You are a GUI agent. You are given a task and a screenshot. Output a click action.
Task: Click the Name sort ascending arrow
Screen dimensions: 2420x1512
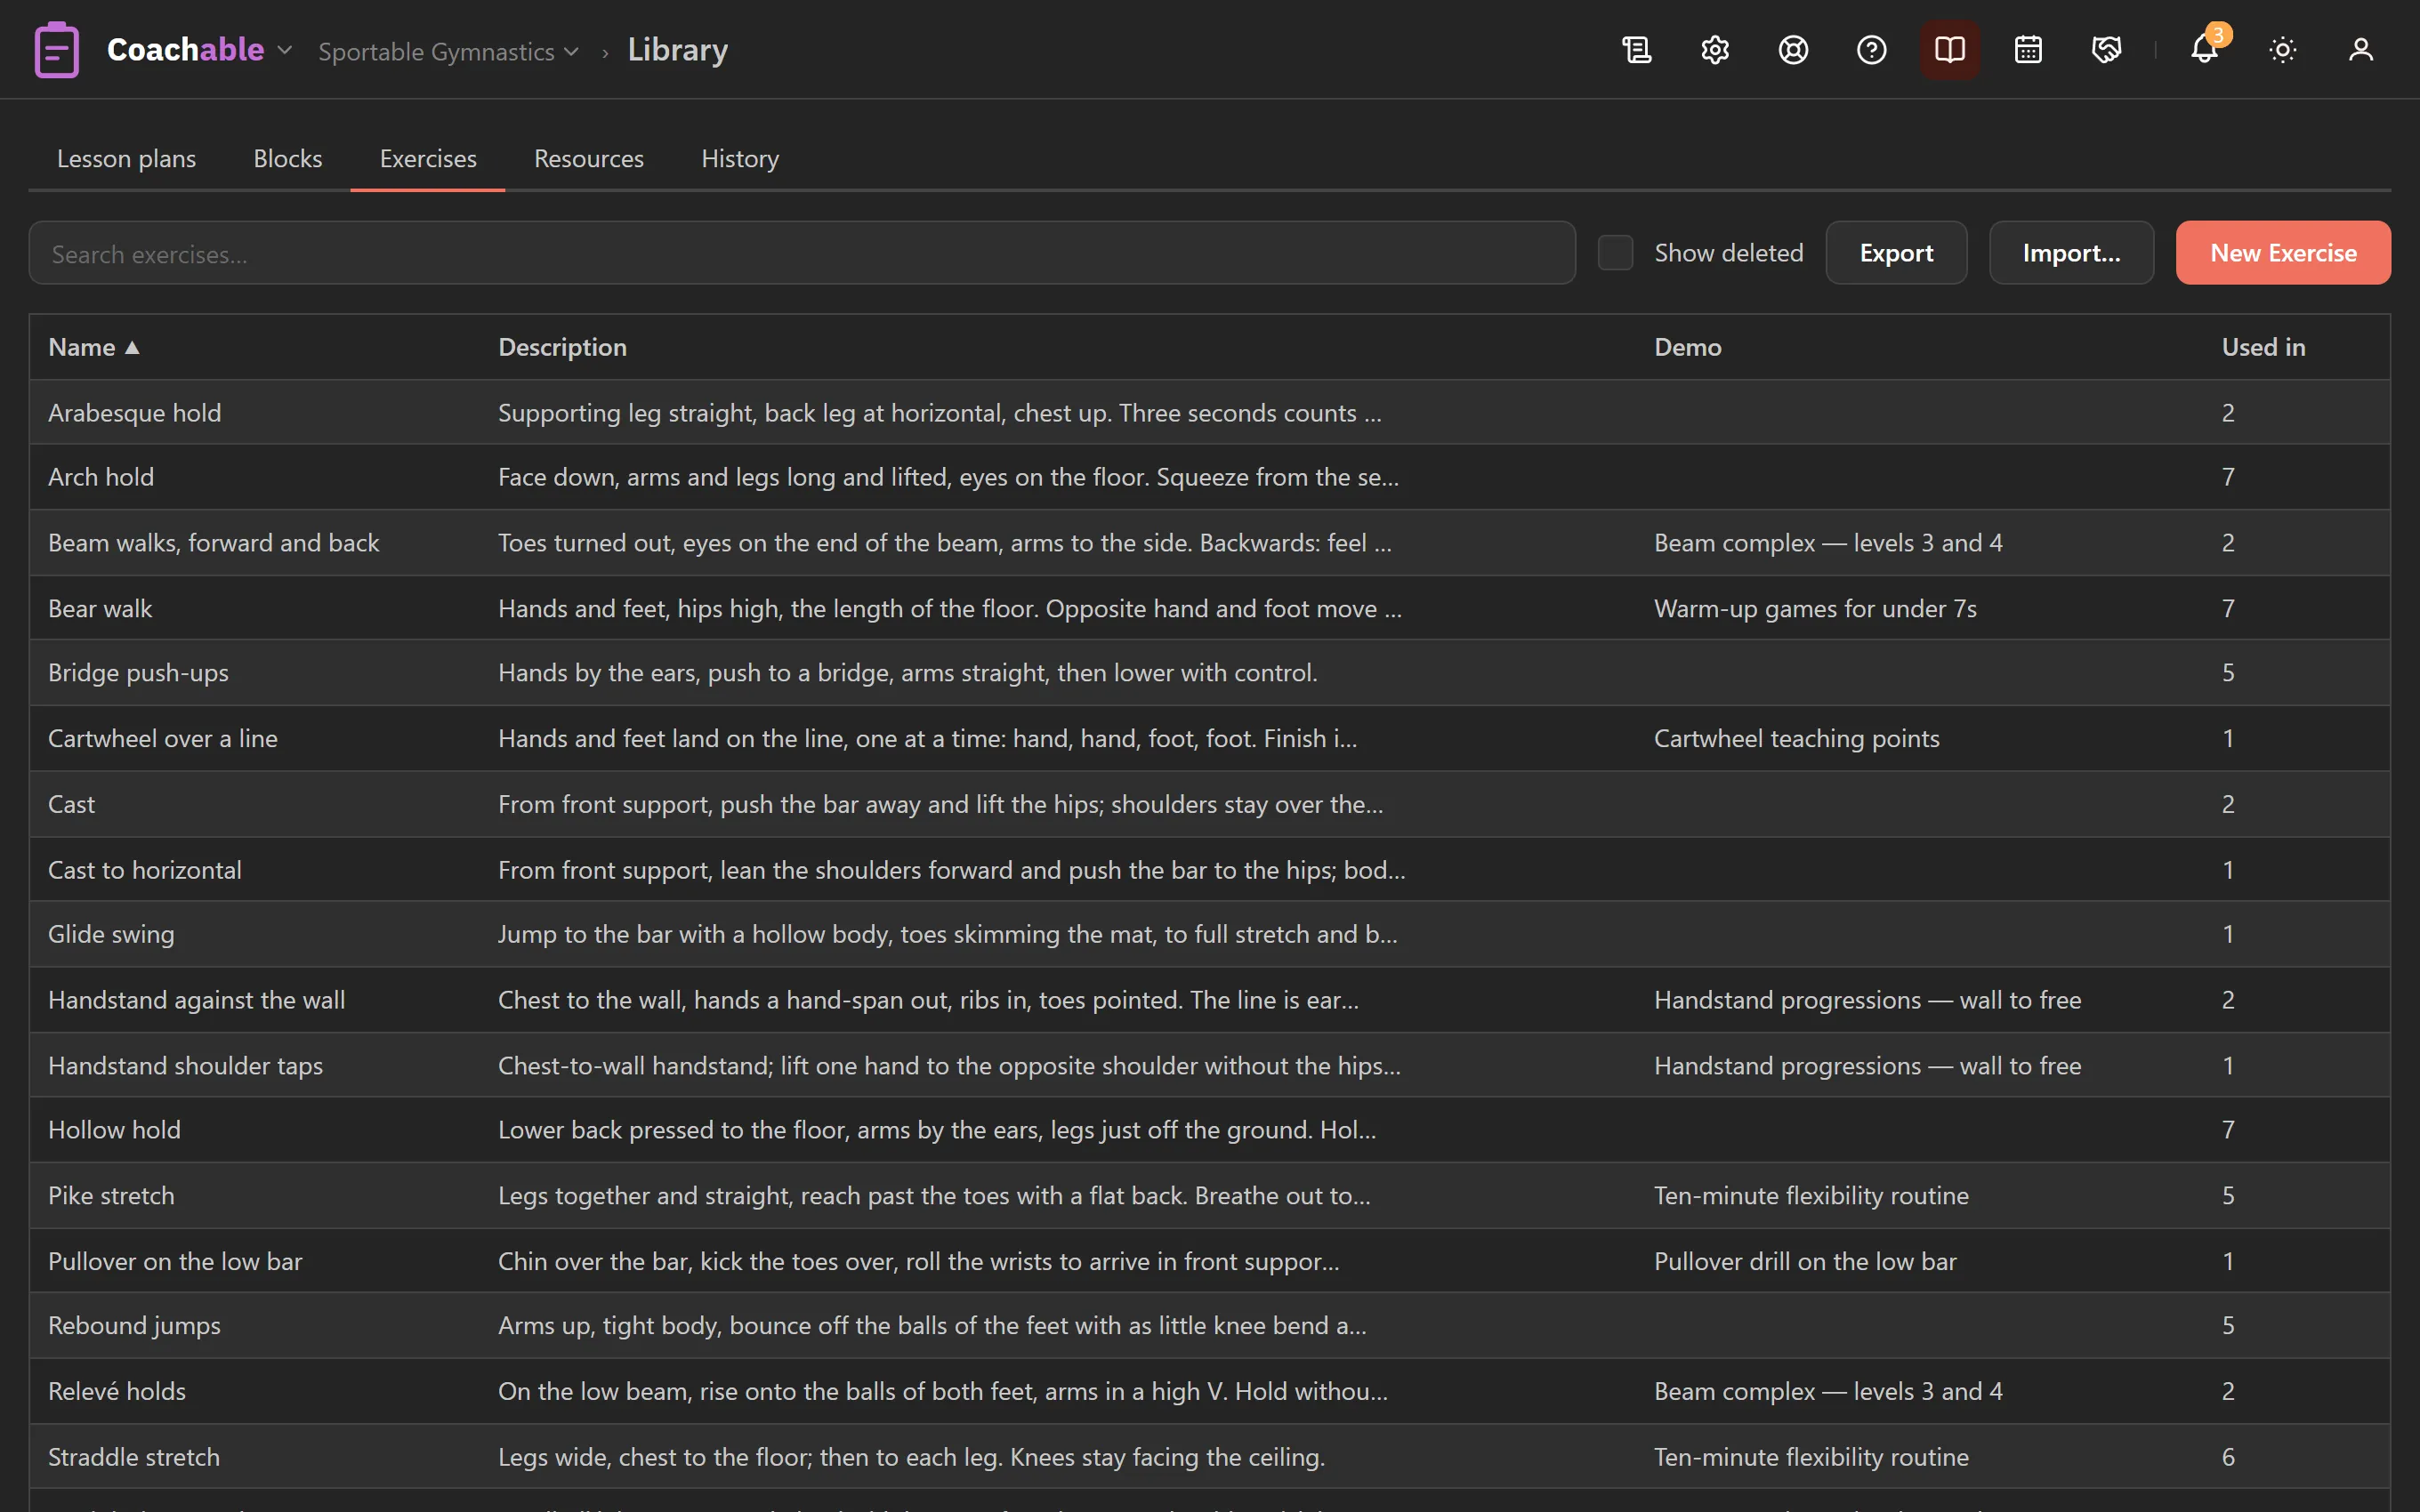tap(132, 347)
